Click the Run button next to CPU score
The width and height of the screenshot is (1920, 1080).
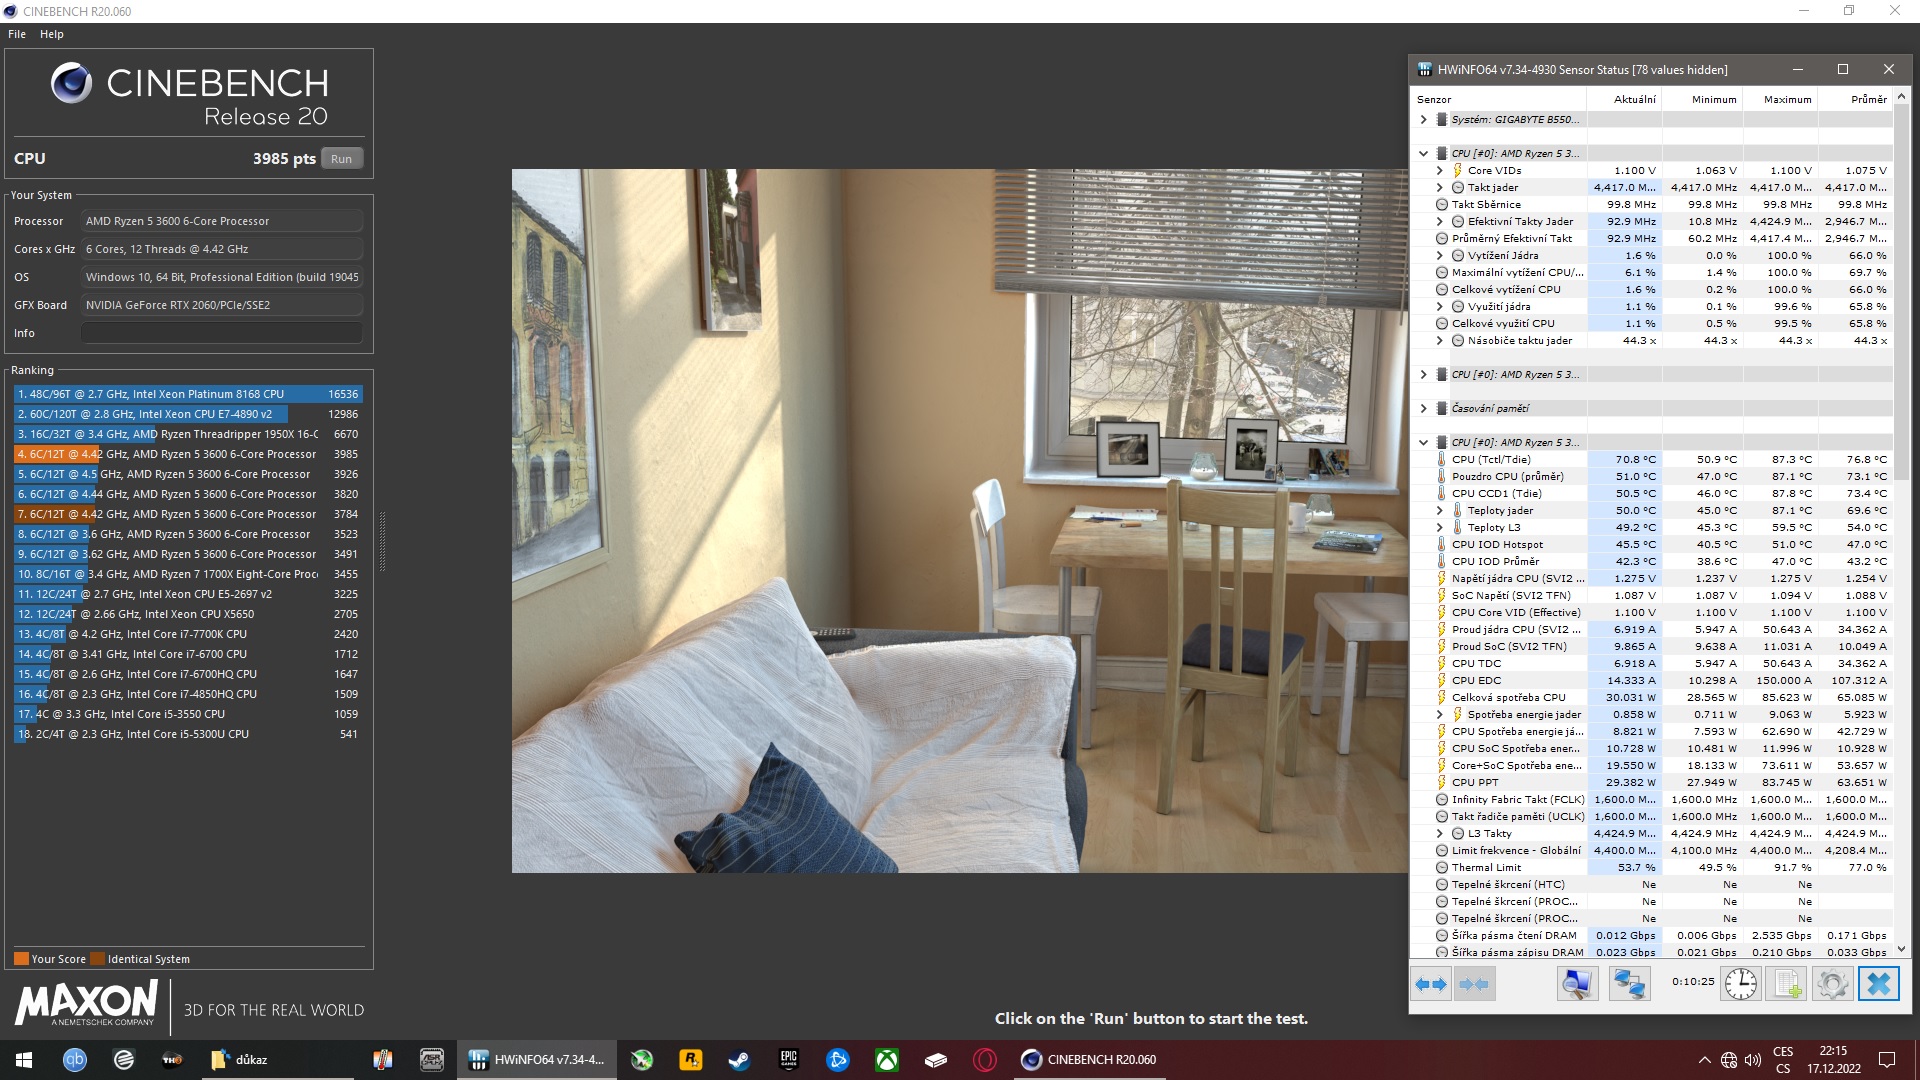[342, 159]
